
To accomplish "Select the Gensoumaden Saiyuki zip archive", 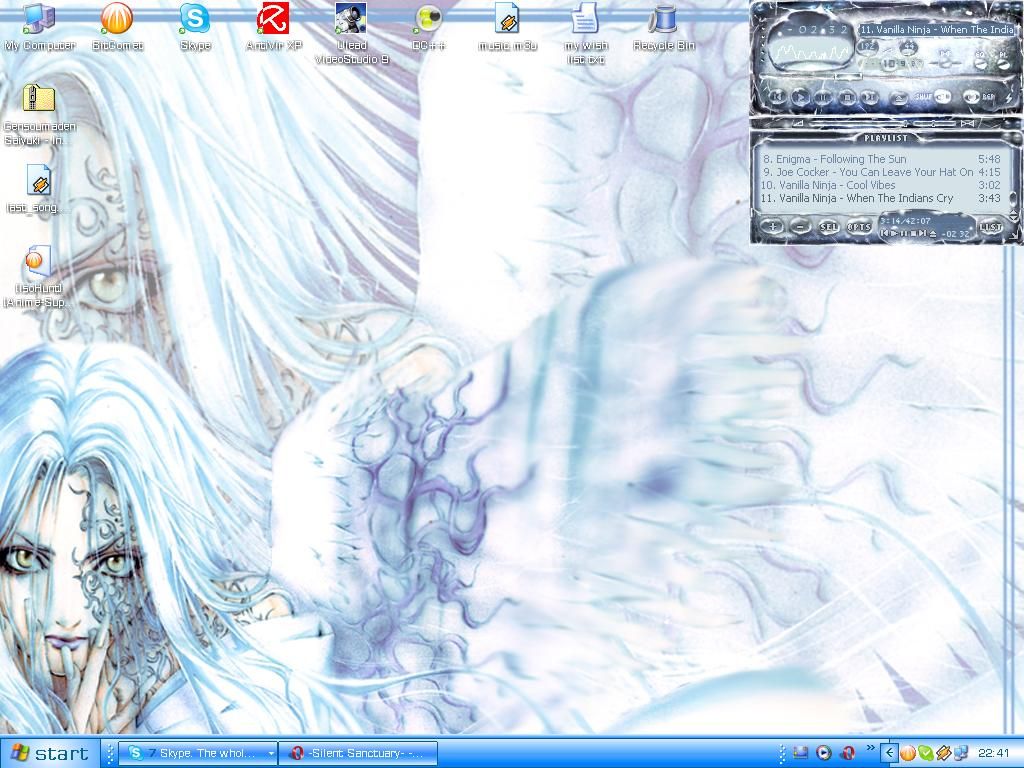I will click(39, 116).
